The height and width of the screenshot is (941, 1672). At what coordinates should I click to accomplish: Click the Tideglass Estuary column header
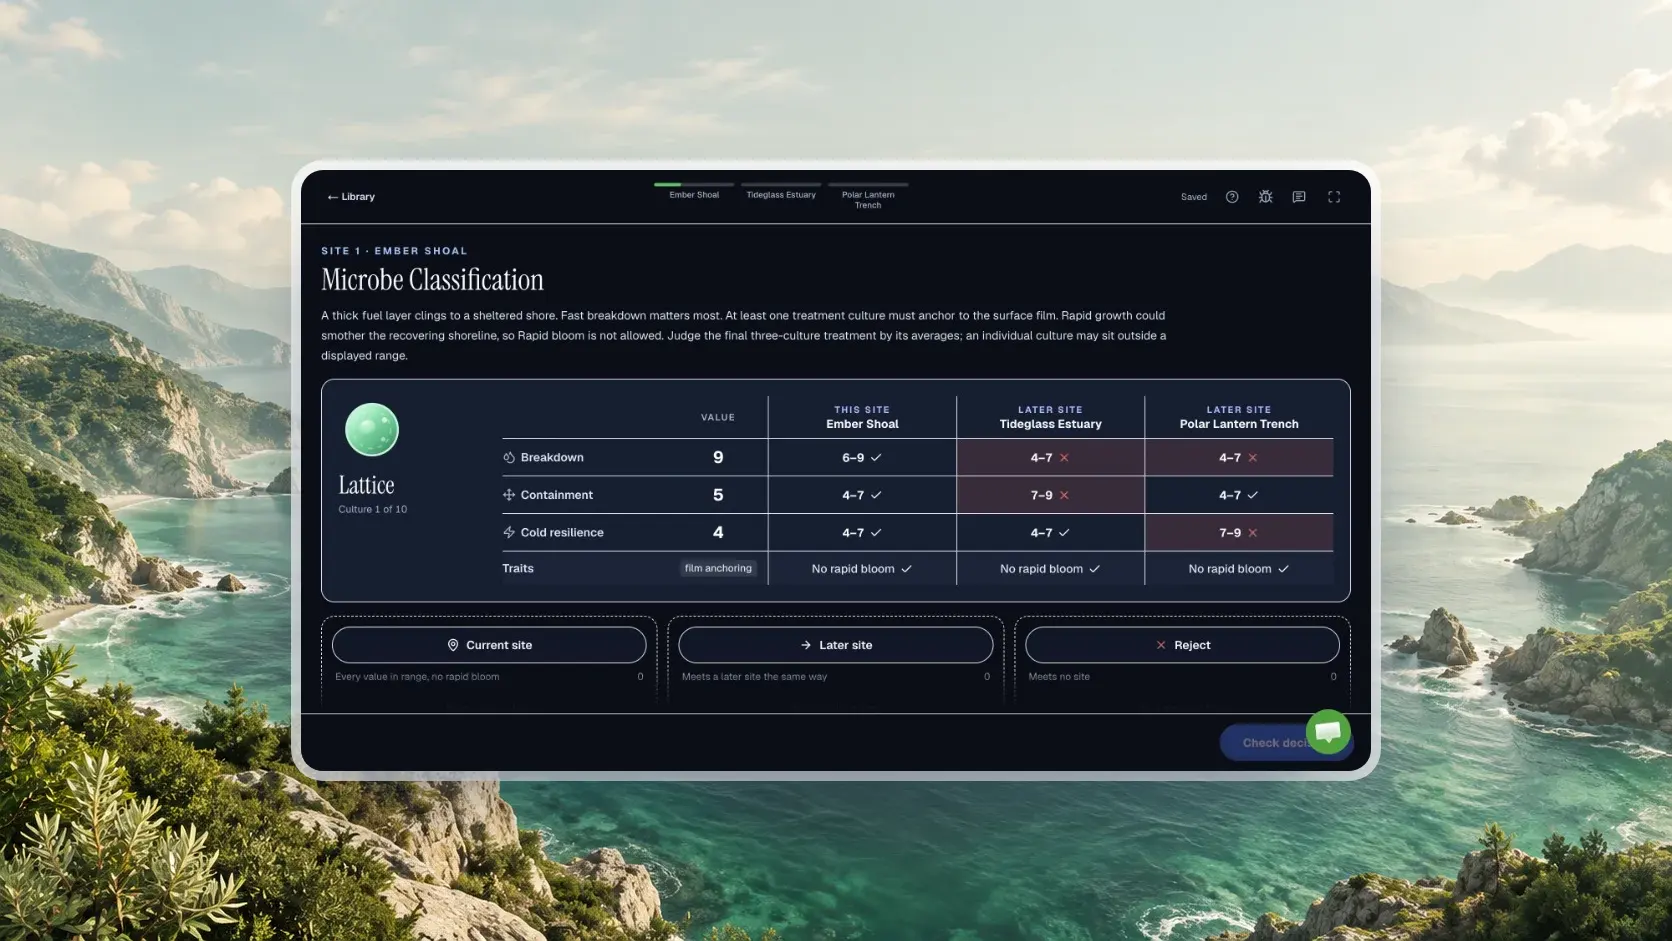pos(1050,417)
